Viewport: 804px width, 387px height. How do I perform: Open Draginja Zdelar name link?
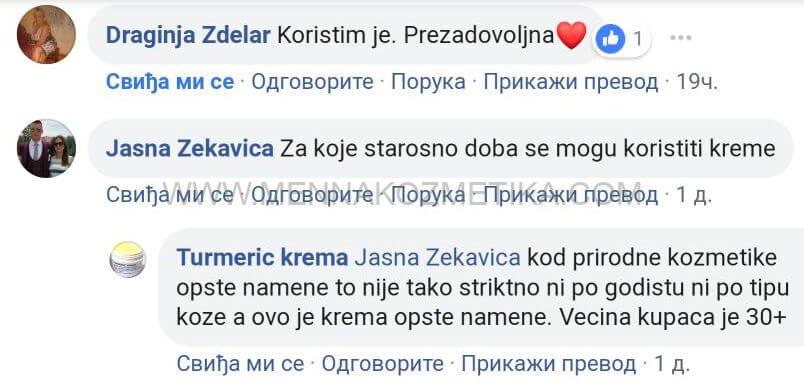pyautogui.click(x=188, y=35)
